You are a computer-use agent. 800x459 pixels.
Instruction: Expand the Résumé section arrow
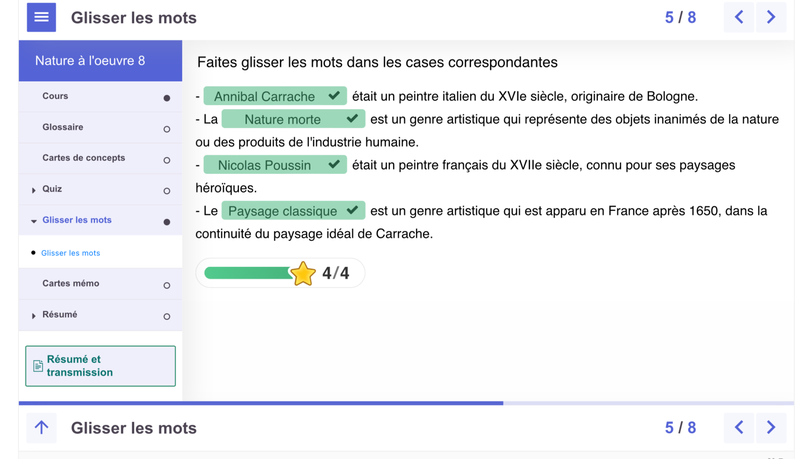tap(34, 316)
